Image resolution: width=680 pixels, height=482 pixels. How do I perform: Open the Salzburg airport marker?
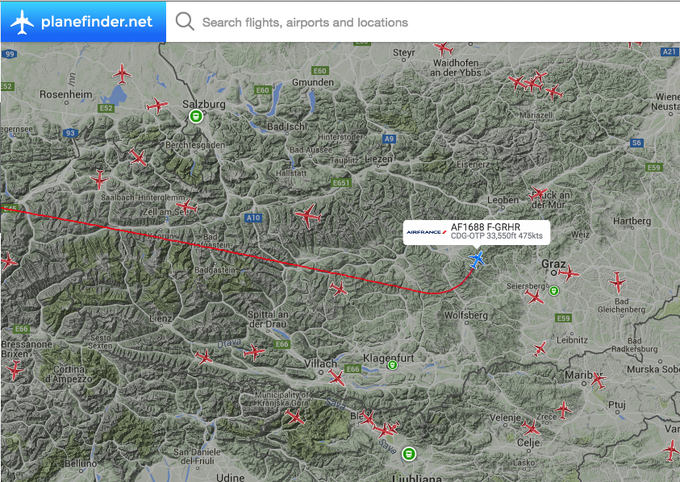tap(196, 116)
